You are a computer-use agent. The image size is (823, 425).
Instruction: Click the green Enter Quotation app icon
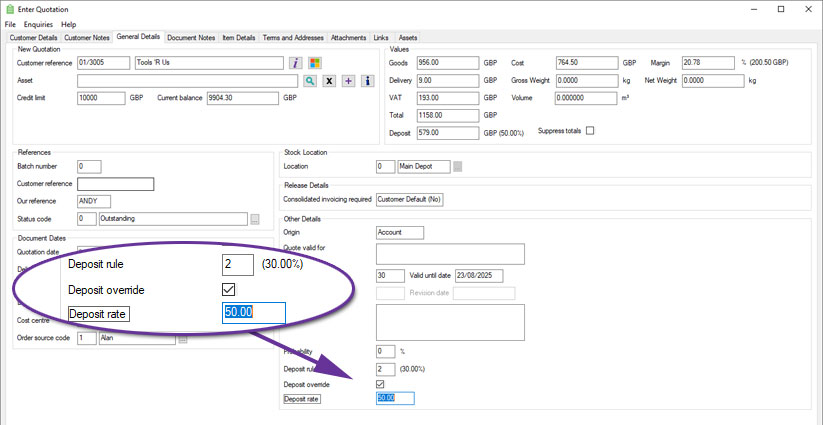(10, 8)
